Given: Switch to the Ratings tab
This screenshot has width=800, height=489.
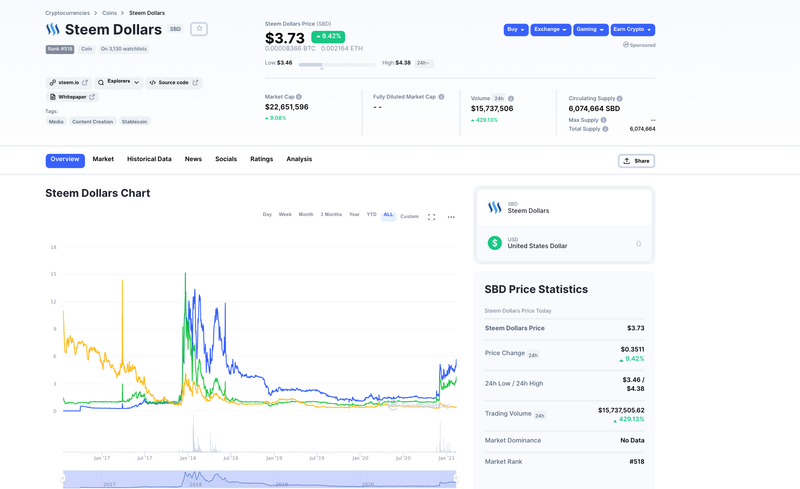Looking at the screenshot, I should coord(261,159).
